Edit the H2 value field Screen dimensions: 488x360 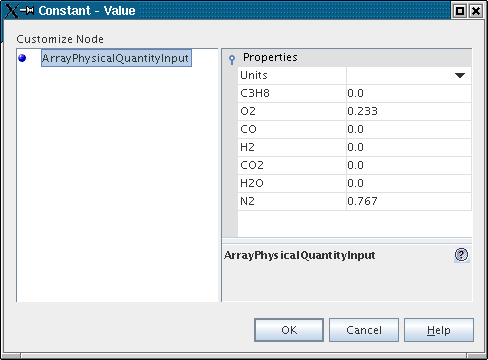pos(409,147)
